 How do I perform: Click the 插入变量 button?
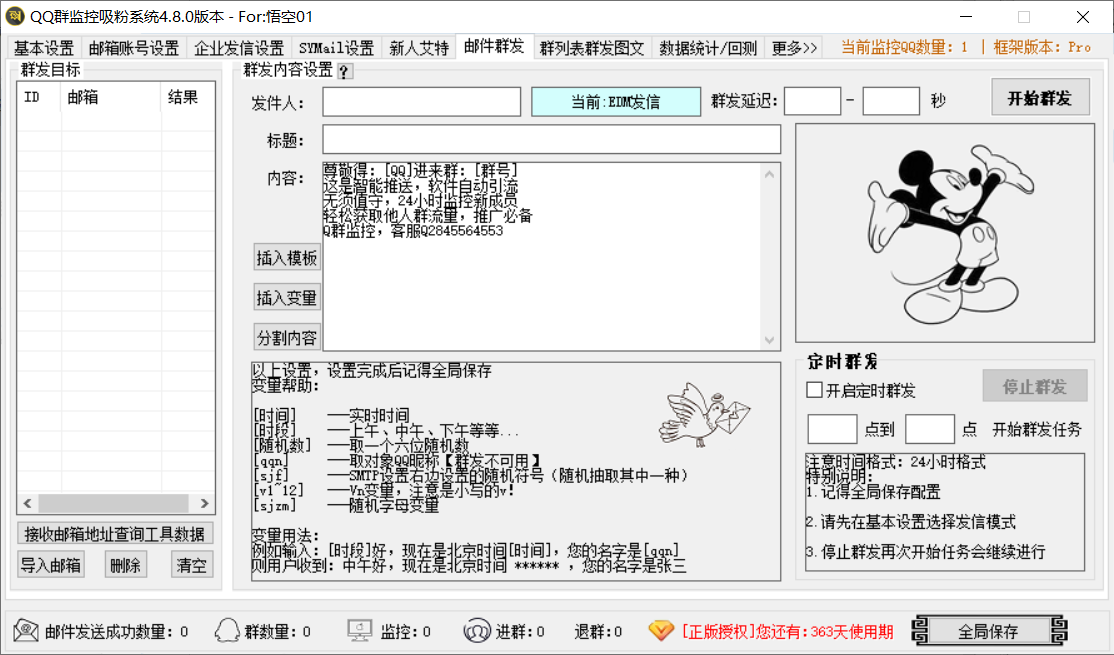tap(286, 297)
